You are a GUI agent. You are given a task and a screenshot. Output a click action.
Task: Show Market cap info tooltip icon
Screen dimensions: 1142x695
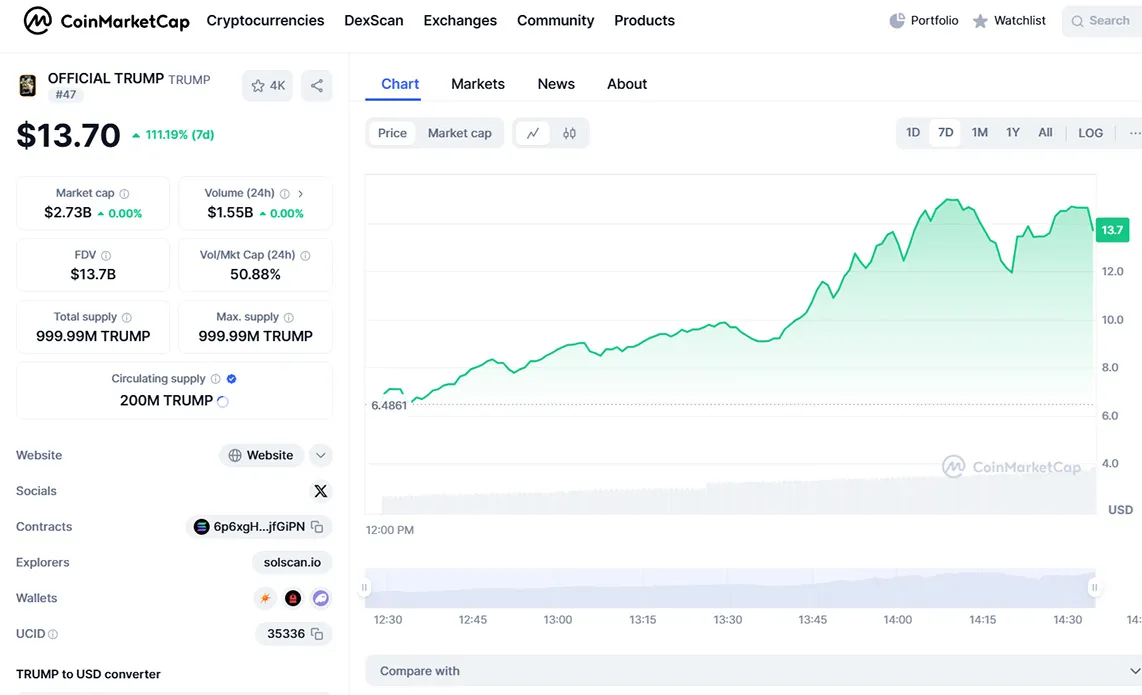(x=125, y=194)
